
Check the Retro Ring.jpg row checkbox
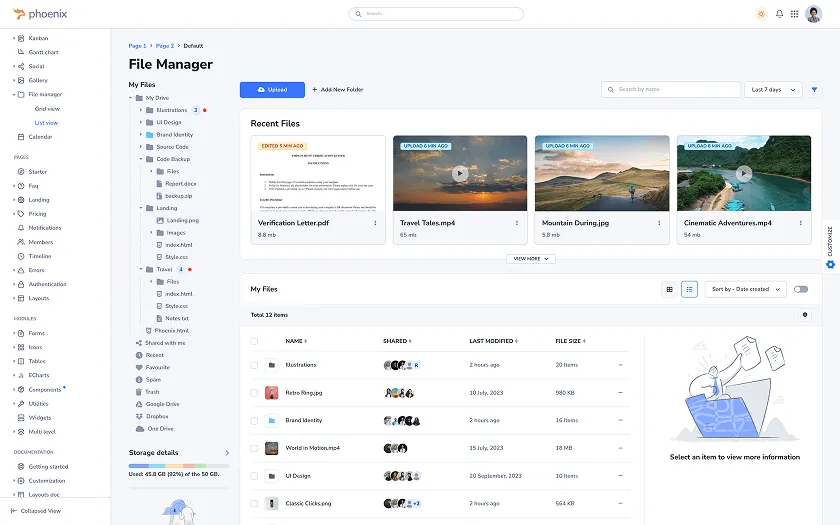pyautogui.click(x=254, y=393)
